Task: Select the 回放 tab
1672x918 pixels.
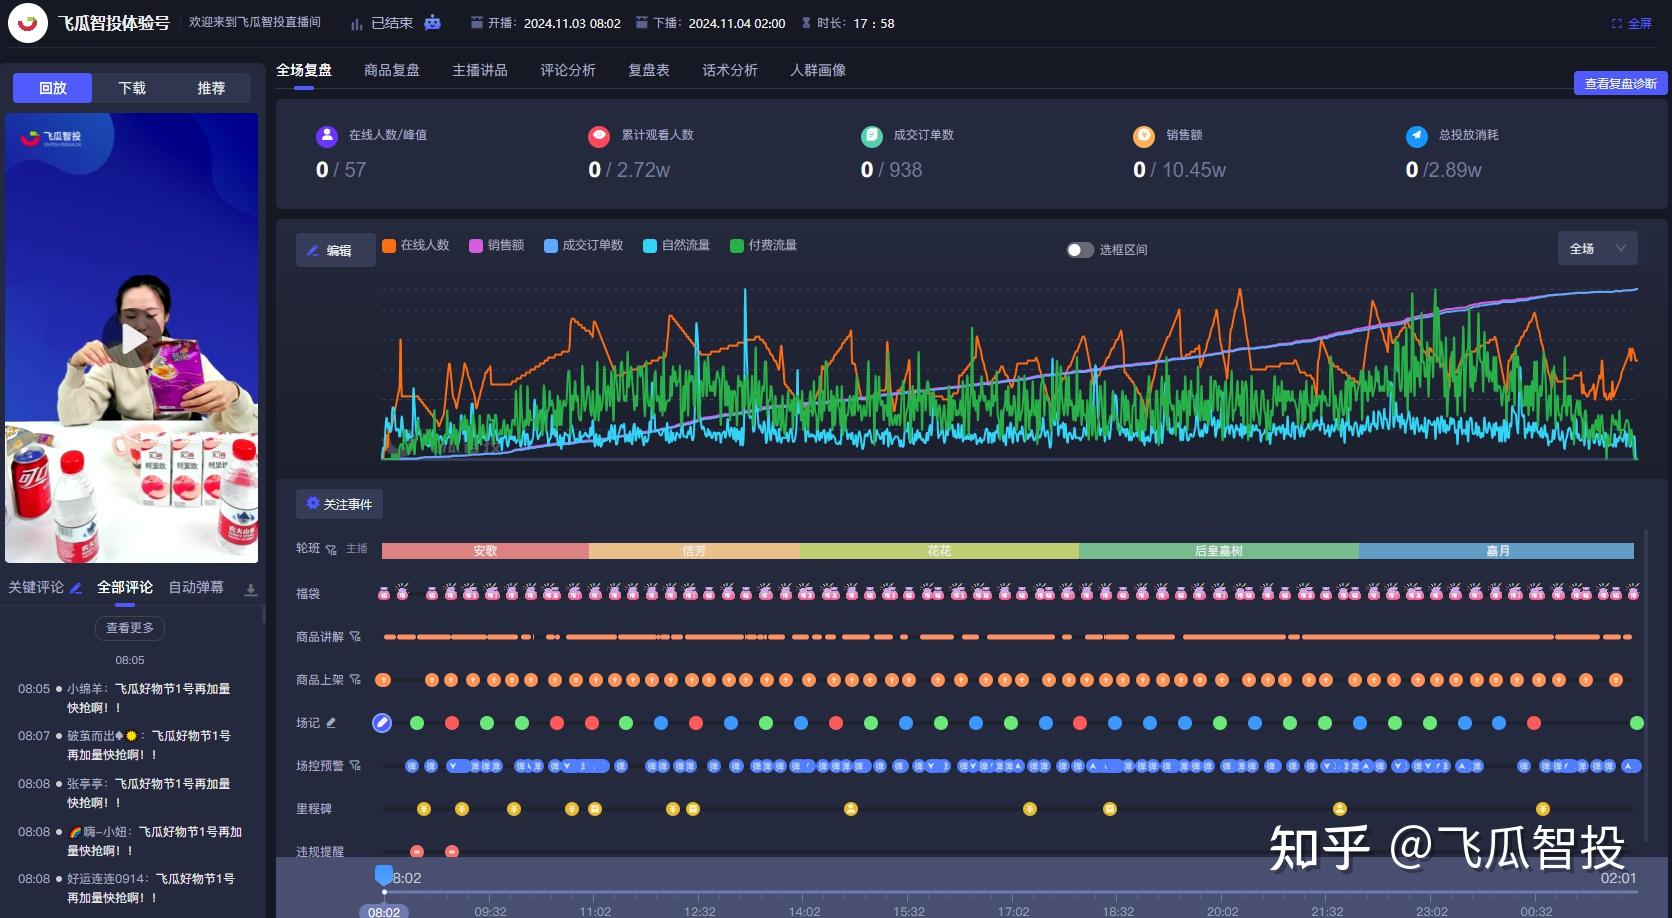Action: pyautogui.click(x=53, y=88)
